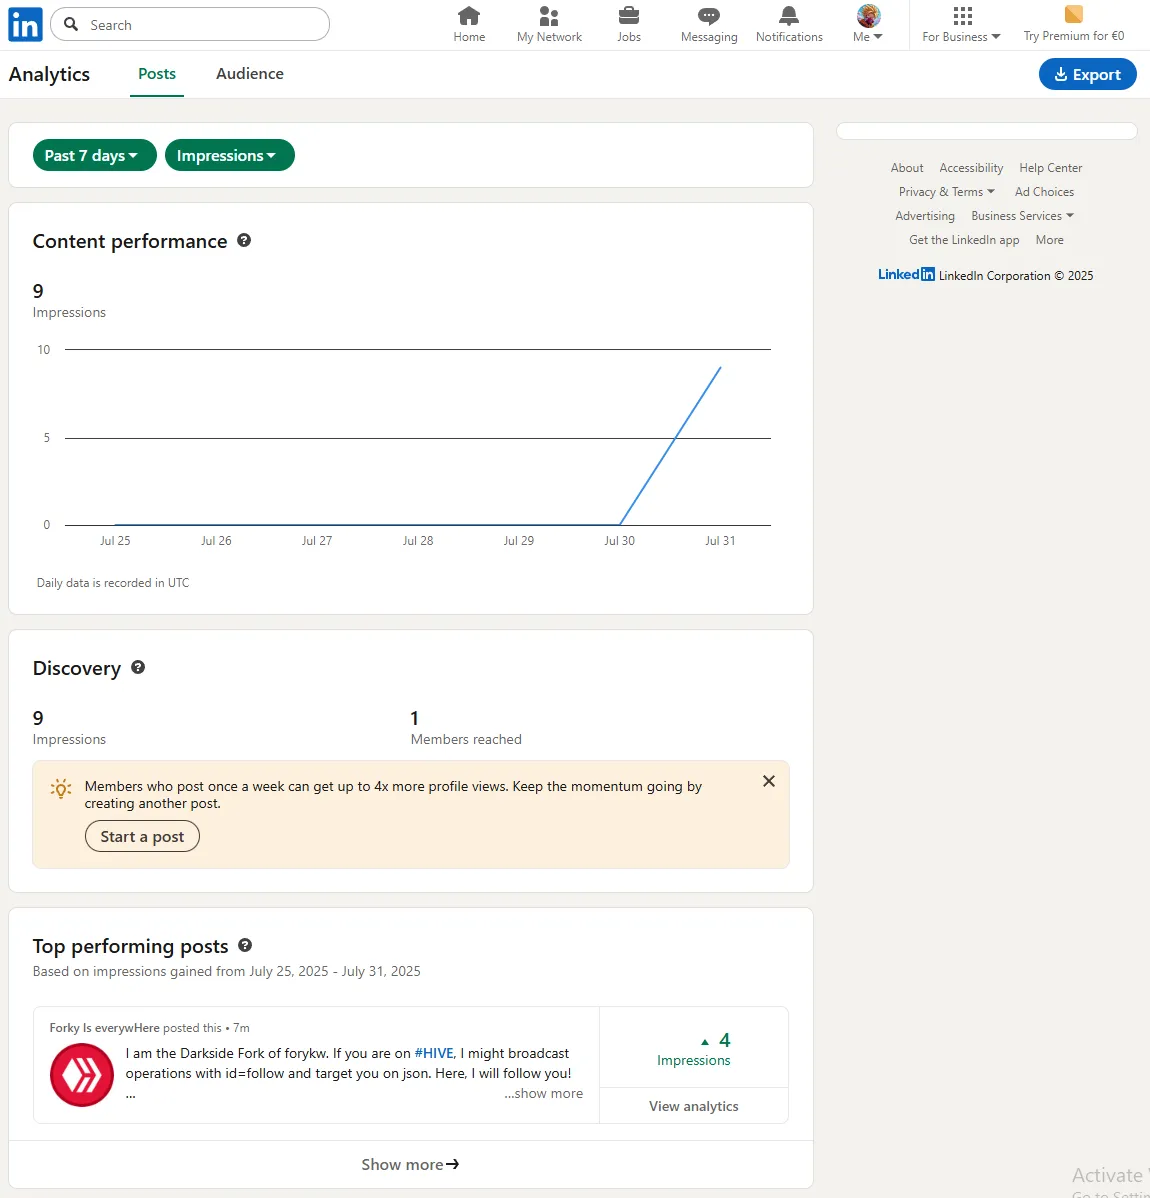Expand the For Business menu

pyautogui.click(x=961, y=24)
